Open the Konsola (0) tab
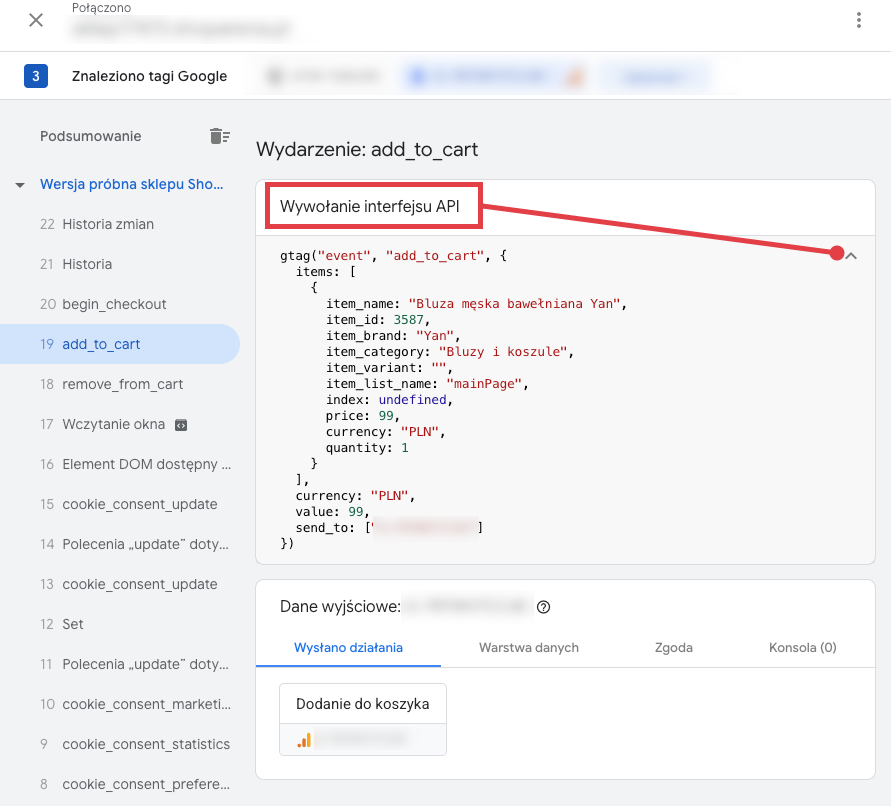The height and width of the screenshot is (806, 891). 802,647
